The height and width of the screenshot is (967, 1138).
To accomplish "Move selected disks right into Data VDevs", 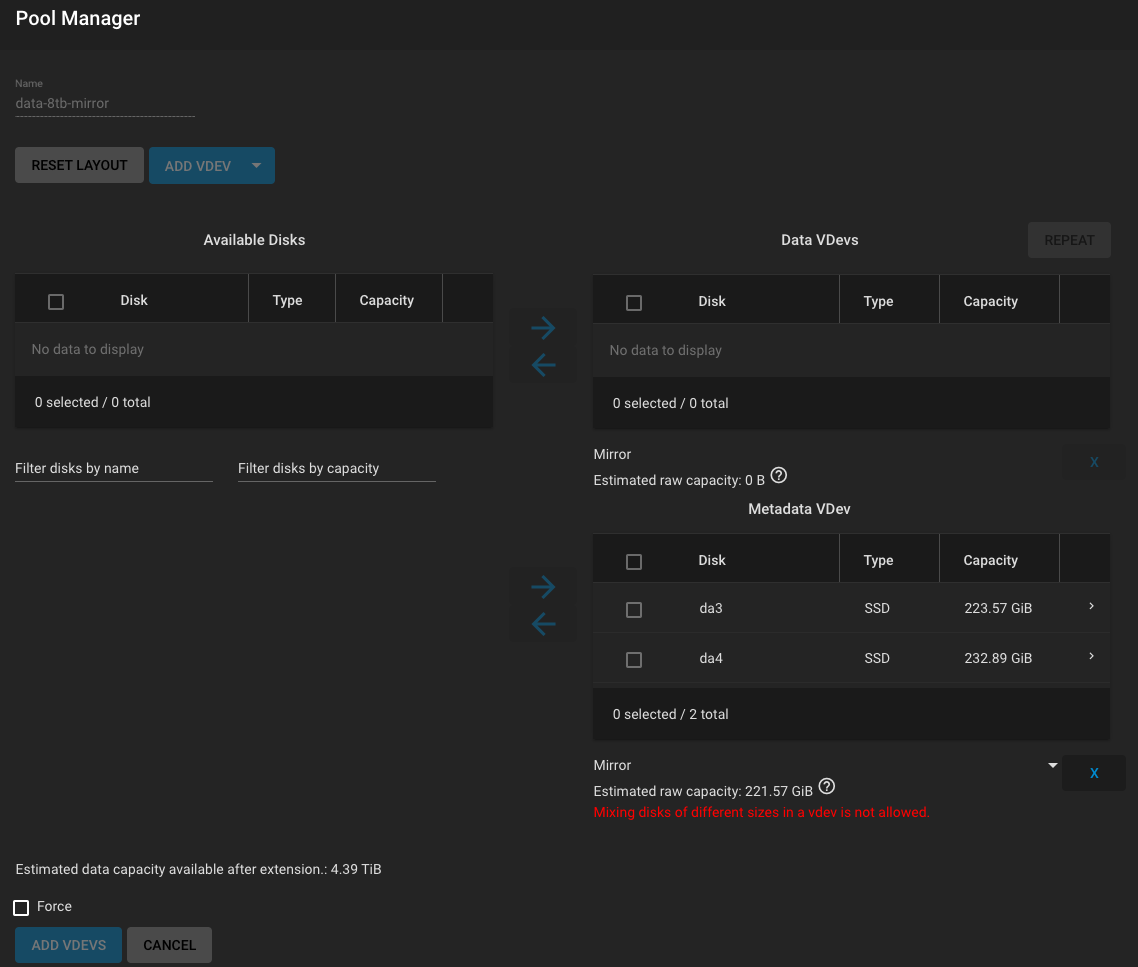I will 543,327.
